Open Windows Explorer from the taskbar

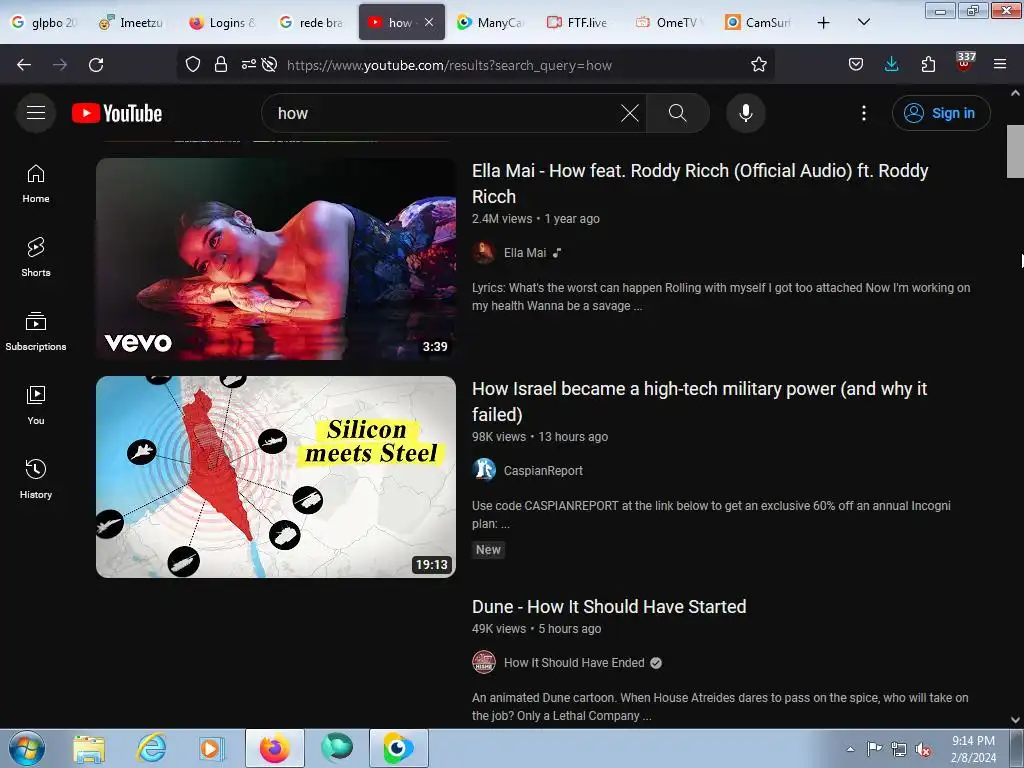(88, 749)
